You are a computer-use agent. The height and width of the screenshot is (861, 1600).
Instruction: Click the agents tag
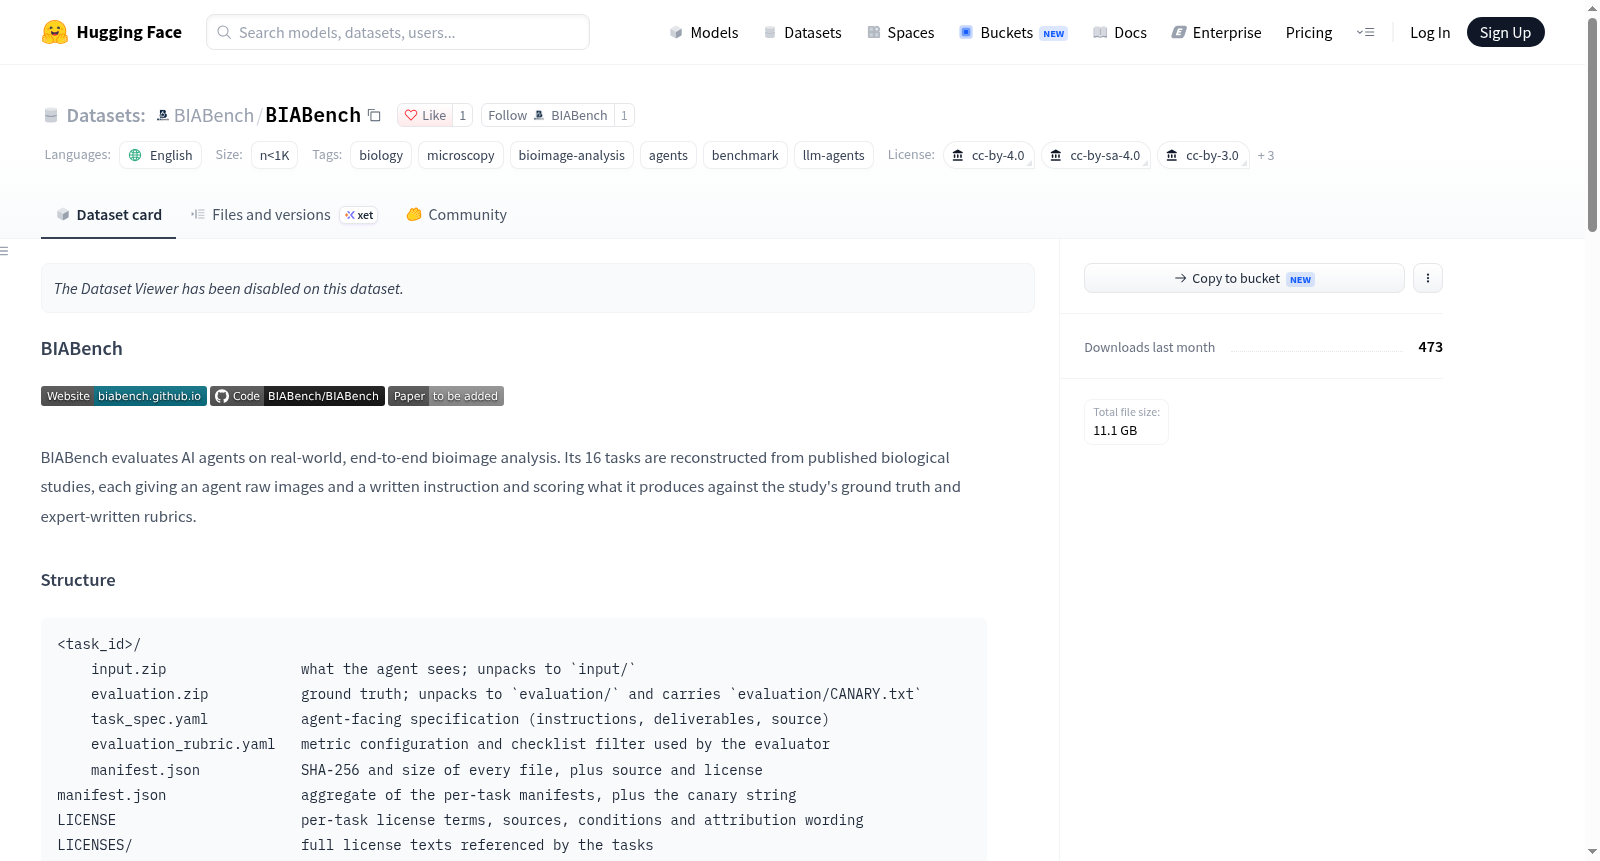668,155
